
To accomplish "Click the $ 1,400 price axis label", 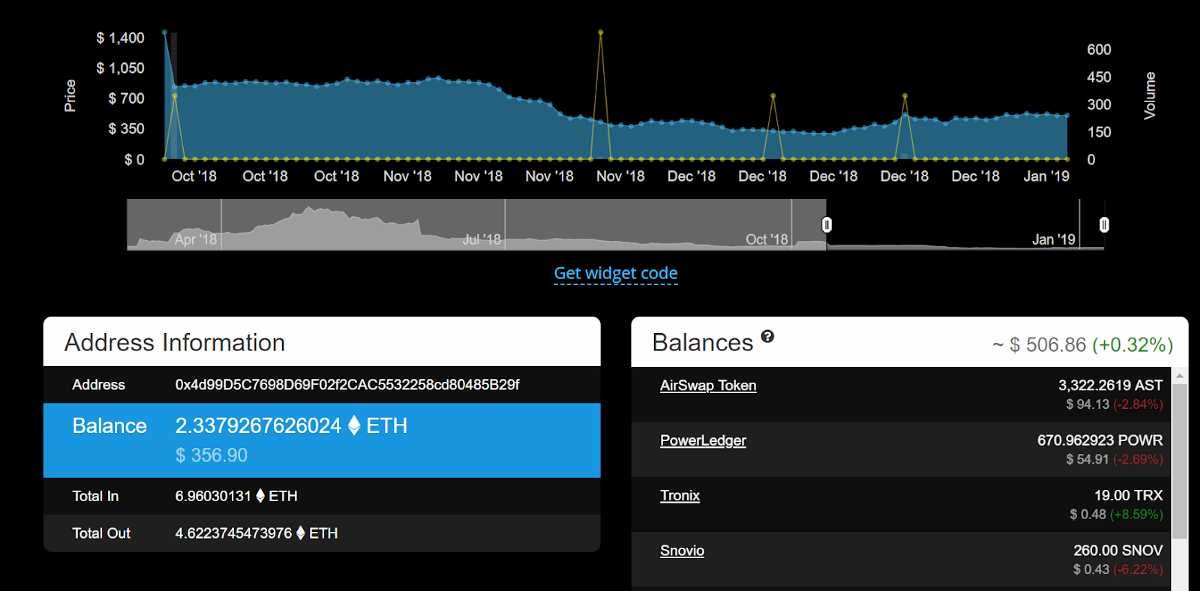I will pyautogui.click(x=120, y=38).
